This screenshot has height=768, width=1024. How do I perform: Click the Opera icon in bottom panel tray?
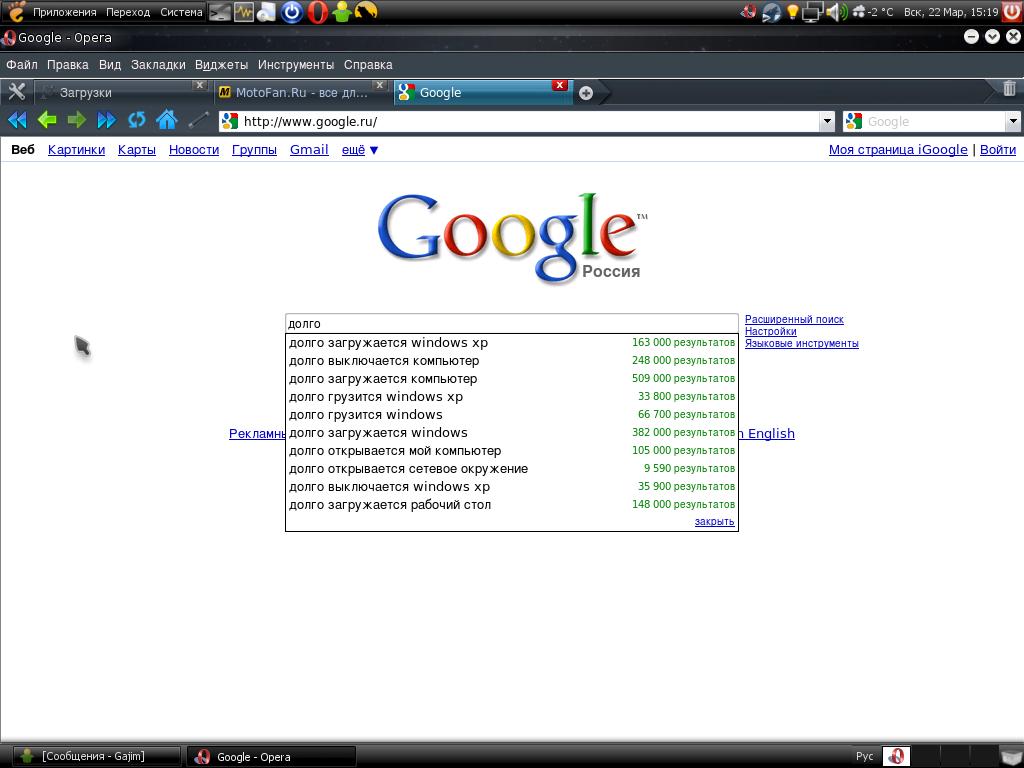coord(896,756)
